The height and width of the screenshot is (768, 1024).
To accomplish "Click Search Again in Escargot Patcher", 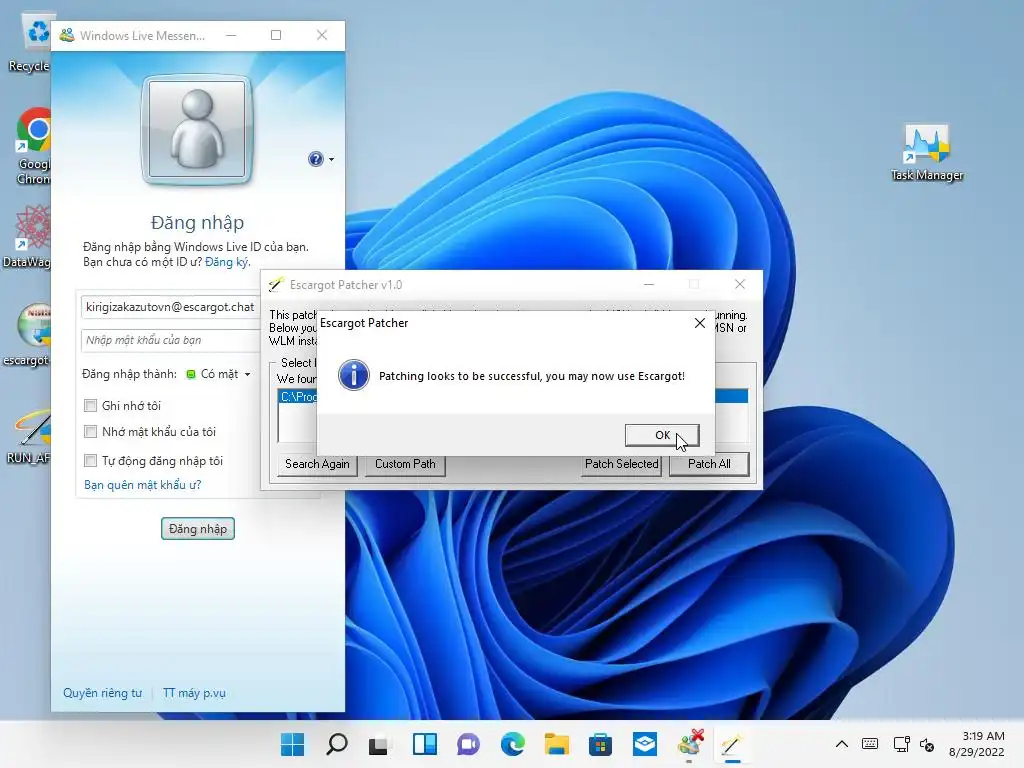I will click(x=317, y=464).
